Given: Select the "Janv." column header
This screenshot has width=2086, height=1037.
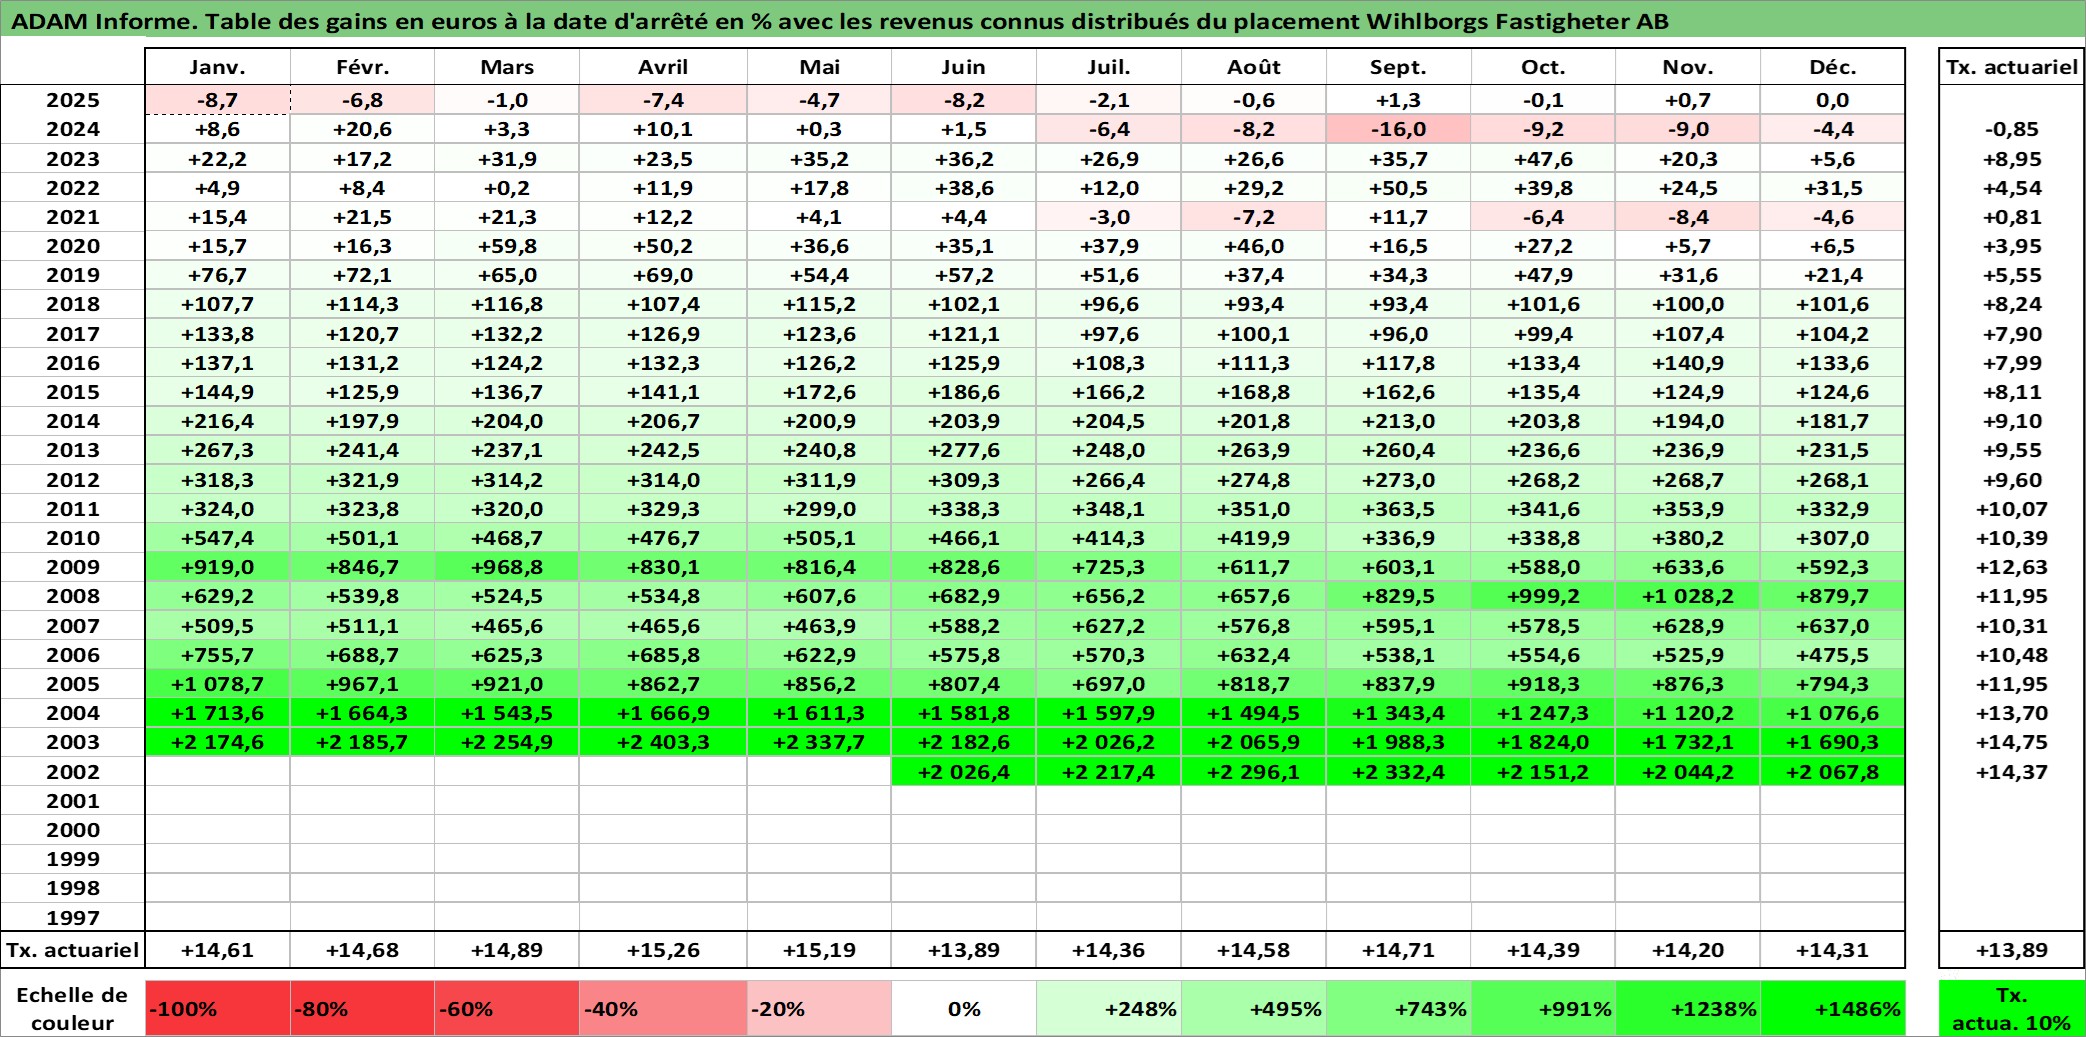Looking at the screenshot, I should [218, 67].
